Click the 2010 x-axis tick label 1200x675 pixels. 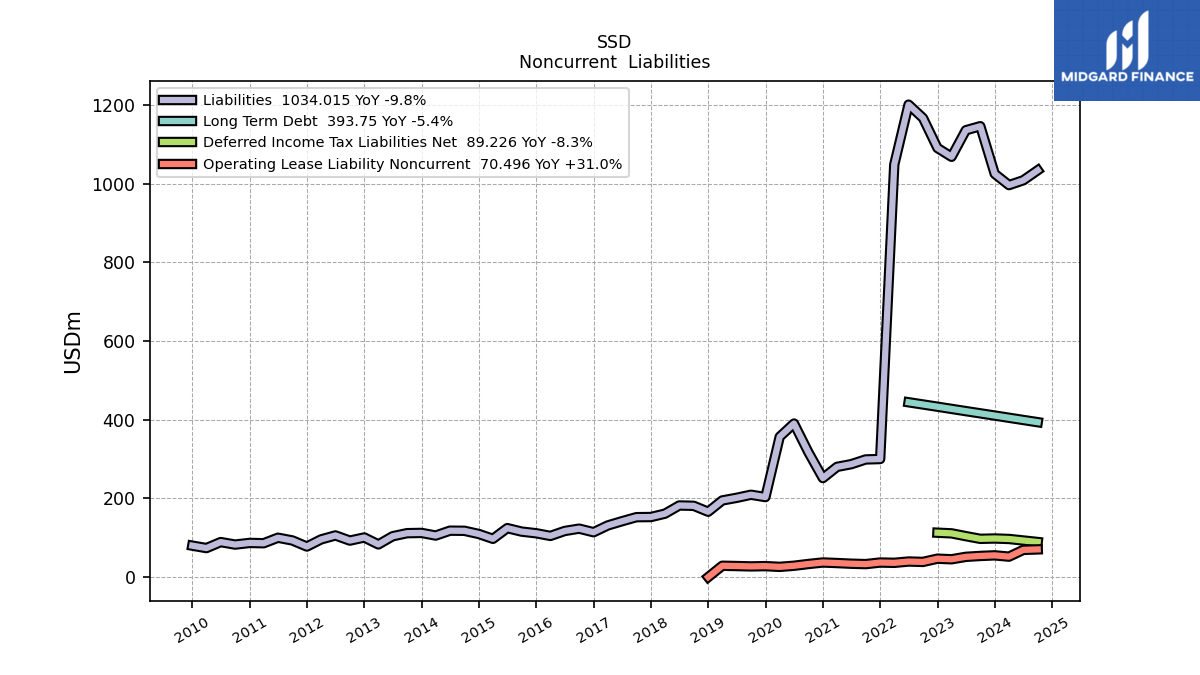coord(192,629)
